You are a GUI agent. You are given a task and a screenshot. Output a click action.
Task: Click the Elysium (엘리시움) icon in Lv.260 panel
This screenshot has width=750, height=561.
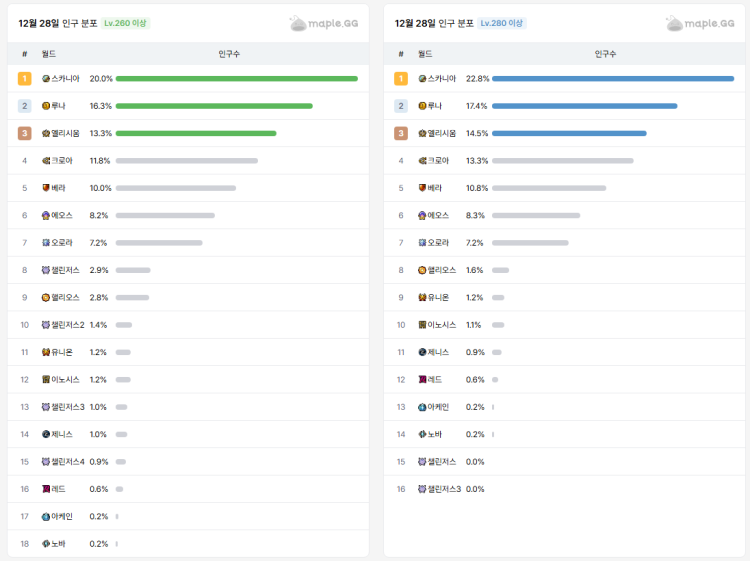[46, 133]
